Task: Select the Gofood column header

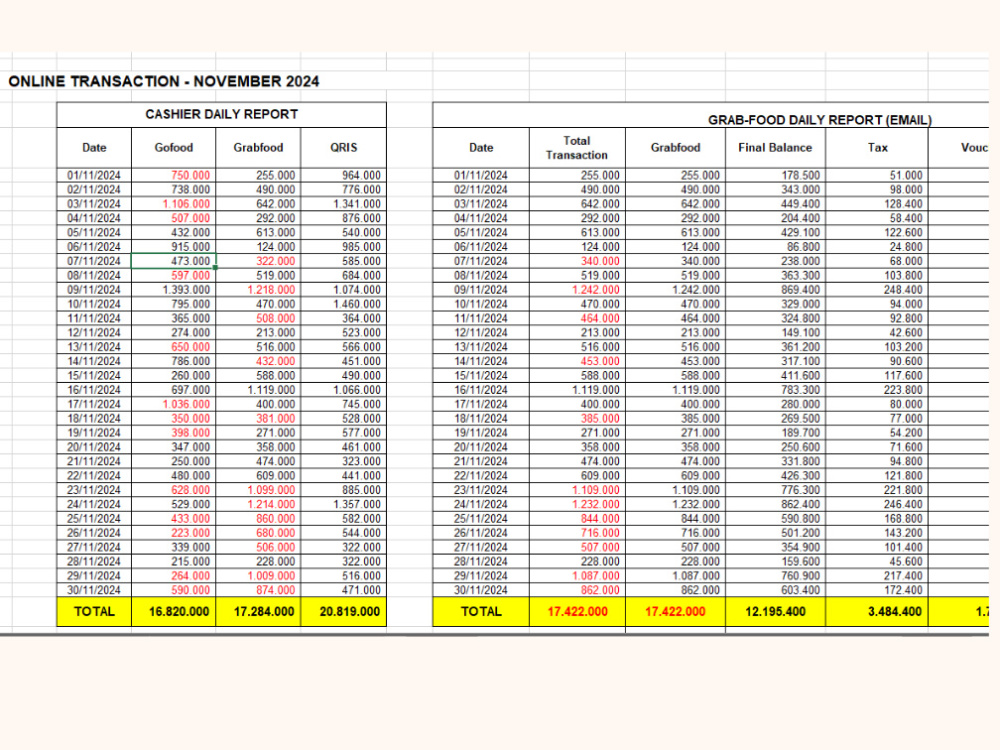Action: 173,147
